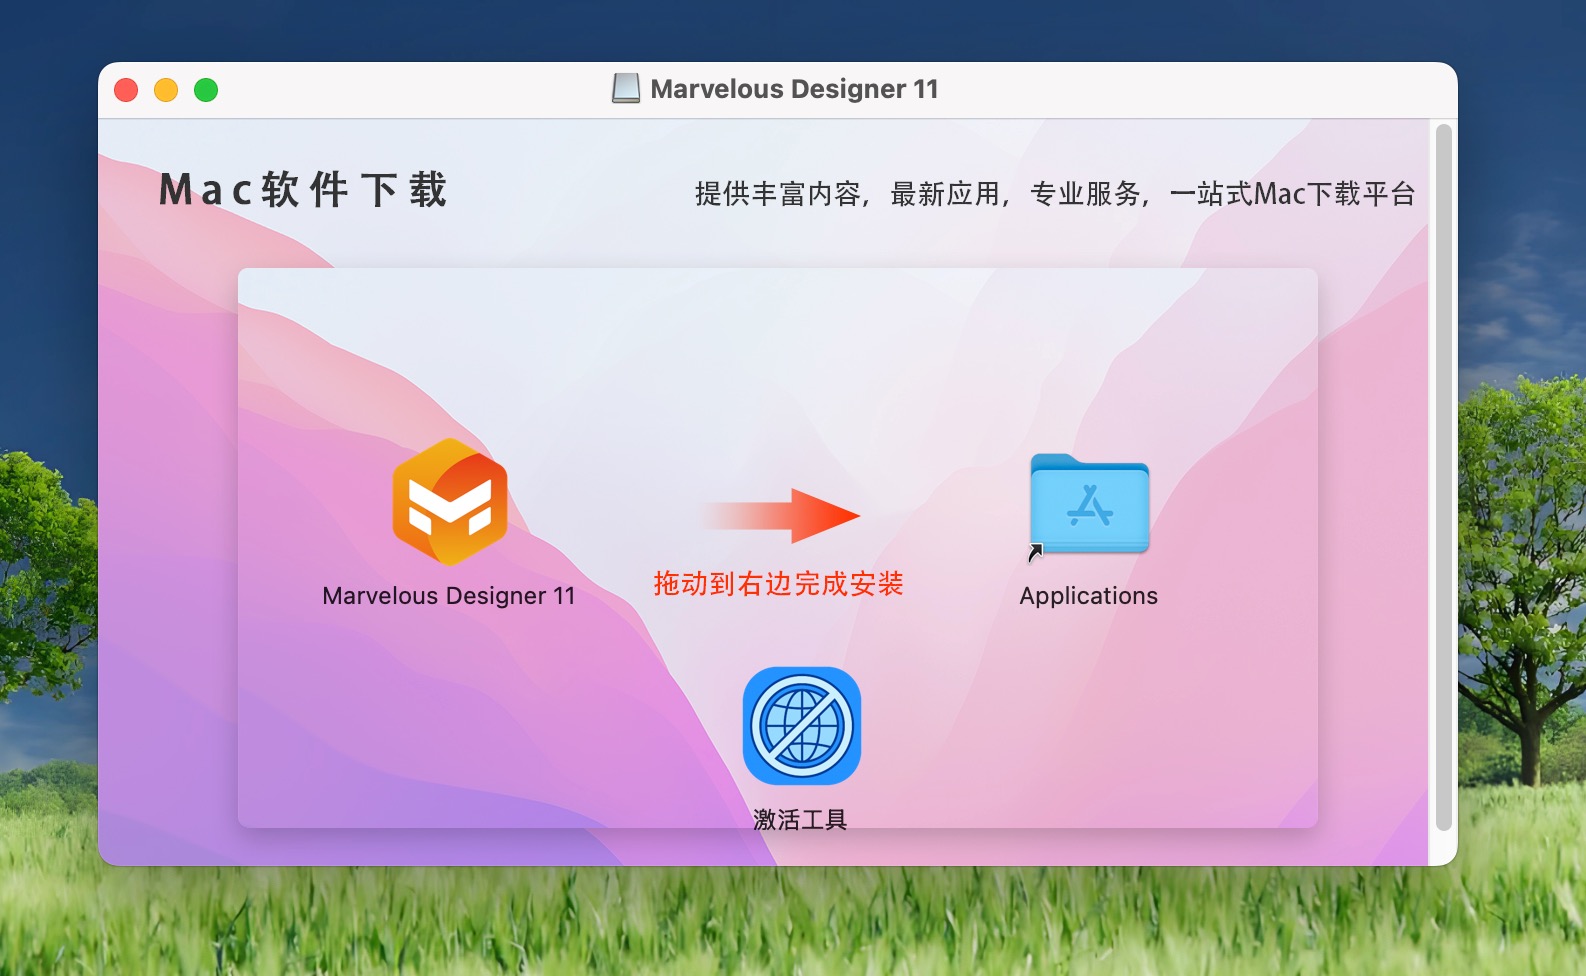This screenshot has width=1586, height=976.
Task: Click the disk icon in the title bar
Action: tap(626, 89)
